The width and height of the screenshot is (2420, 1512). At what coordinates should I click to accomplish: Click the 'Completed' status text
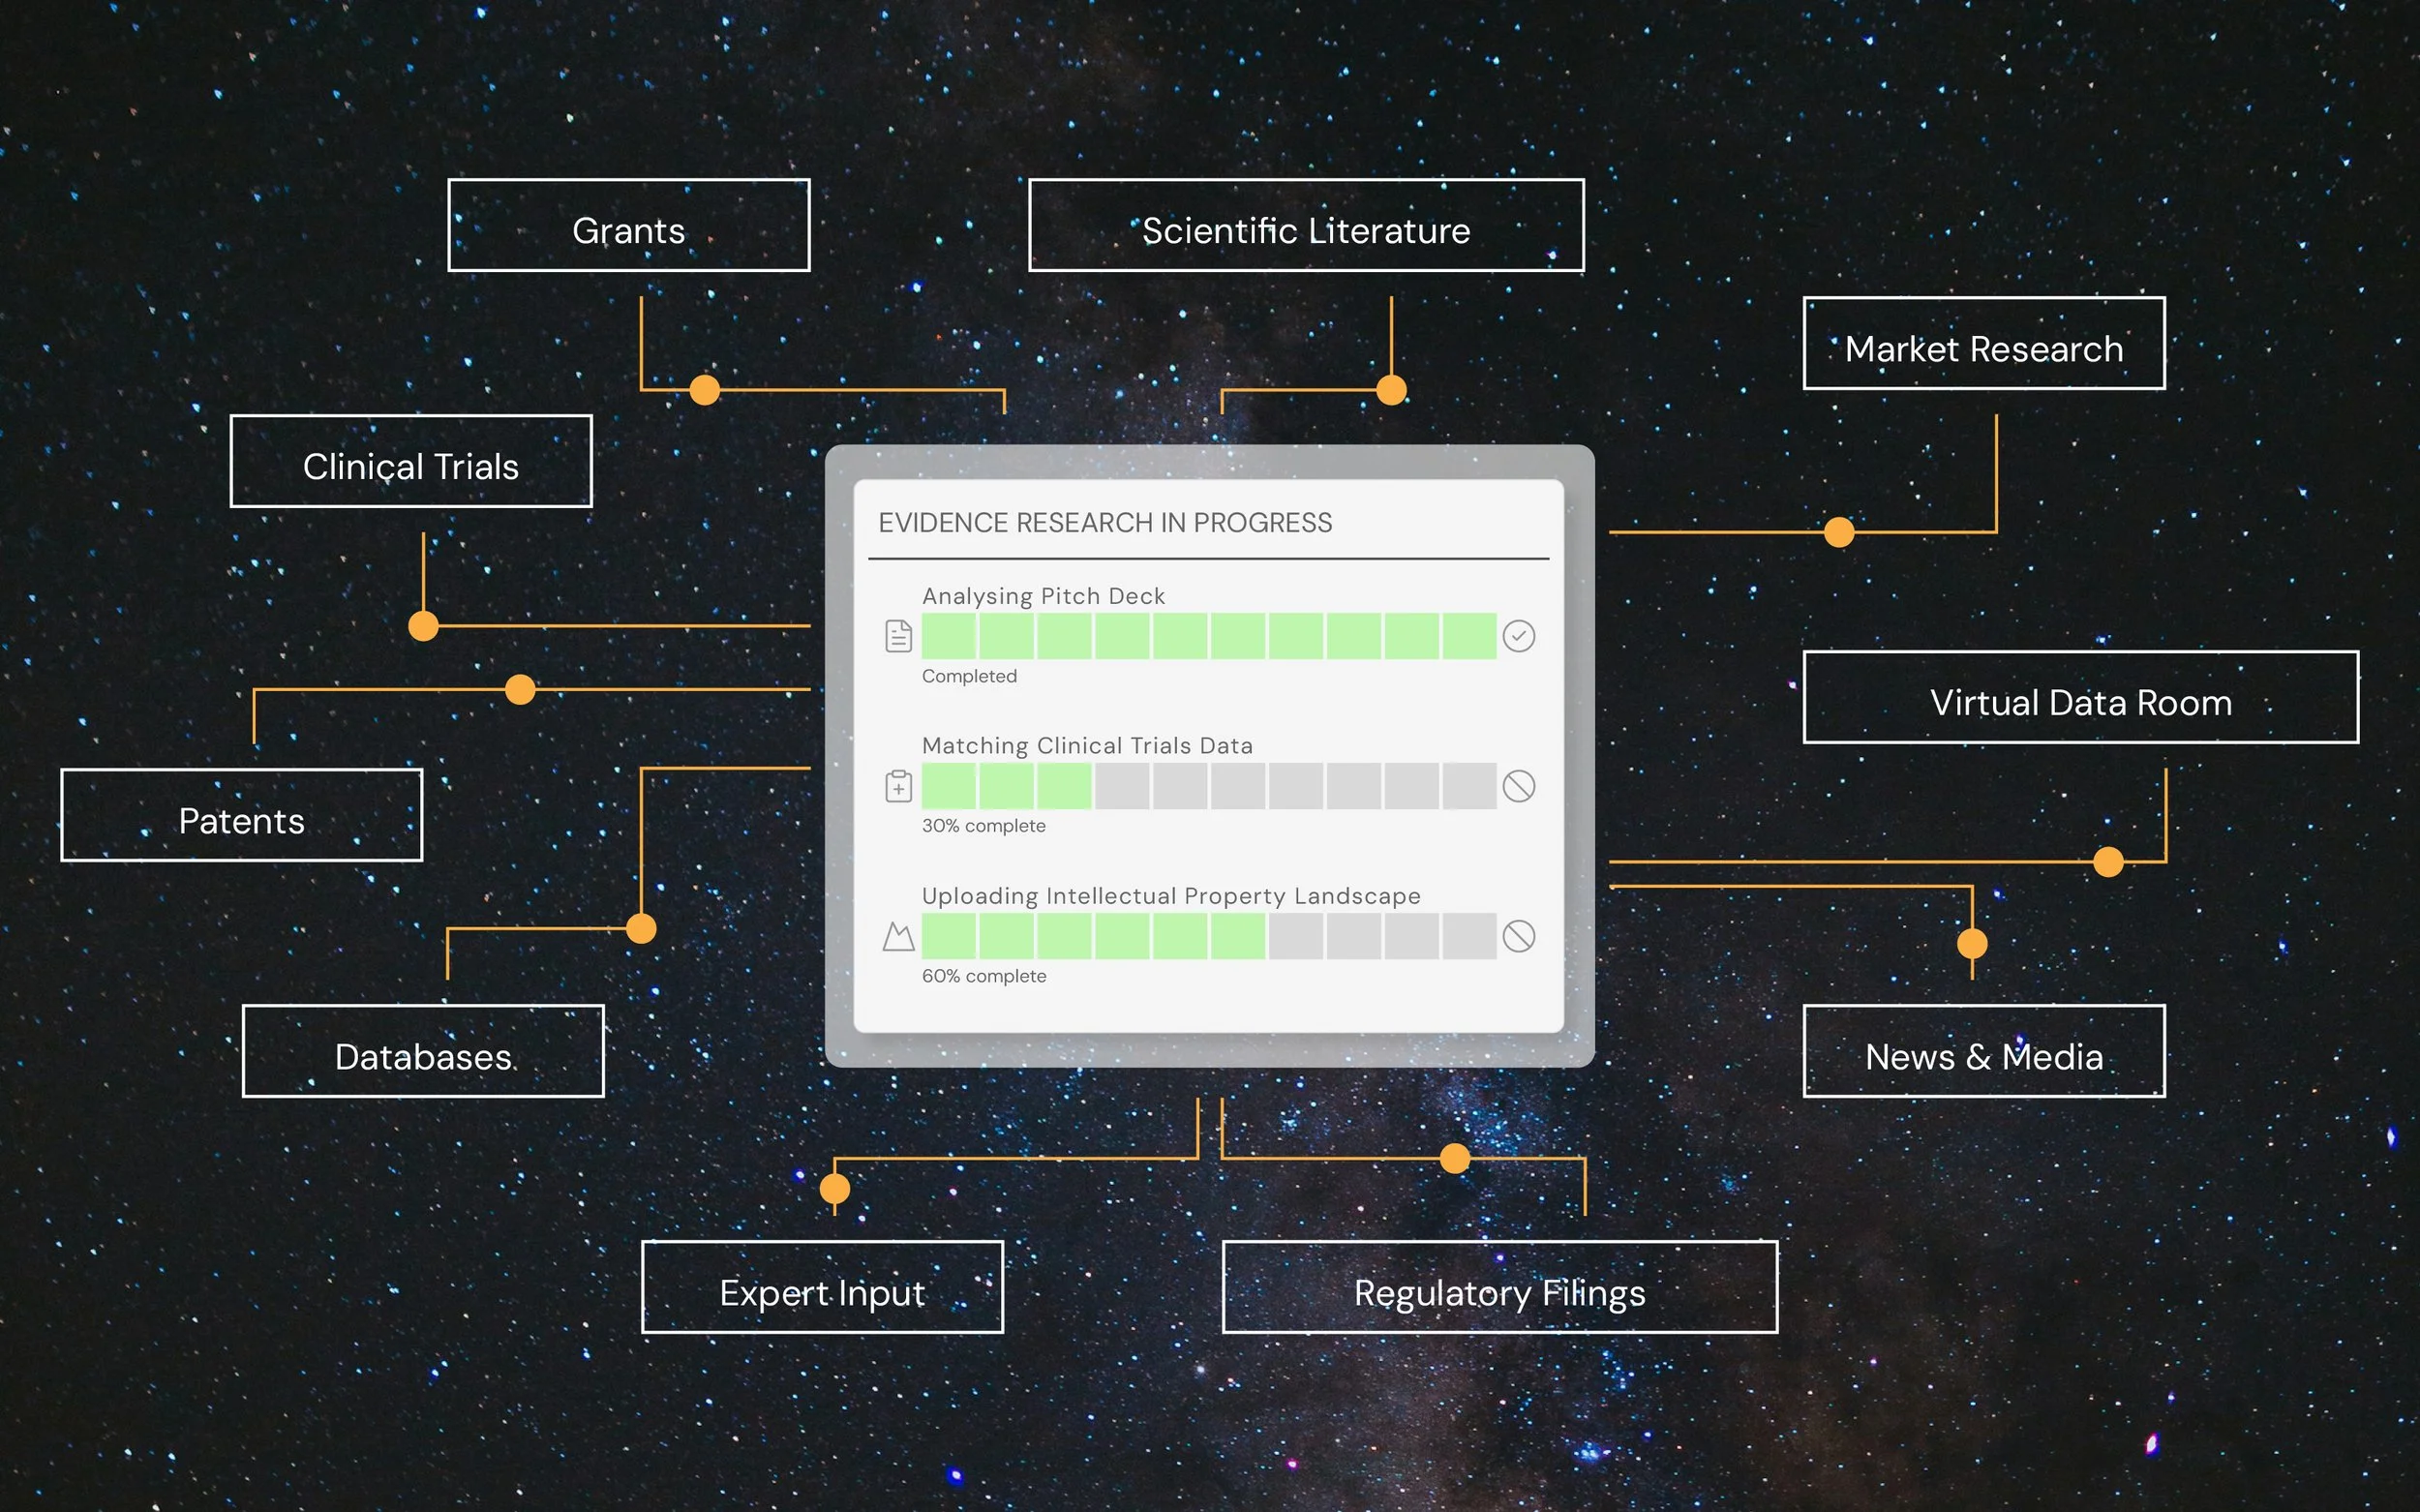[969, 676]
